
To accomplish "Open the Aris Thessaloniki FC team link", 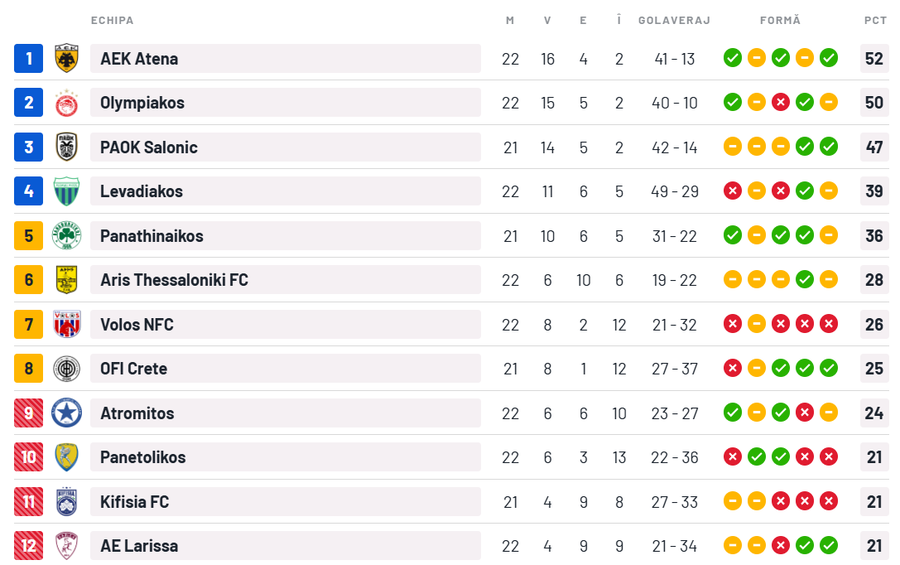I will tap(174, 280).
